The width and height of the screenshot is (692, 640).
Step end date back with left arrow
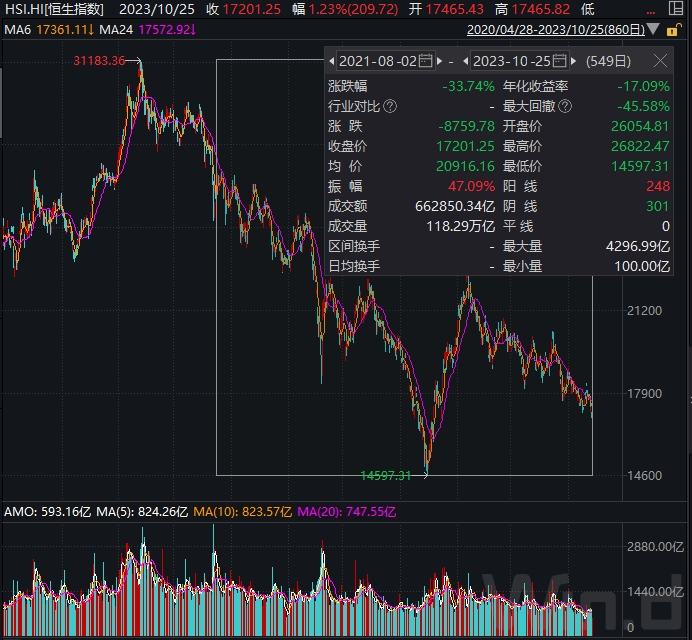click(x=467, y=61)
